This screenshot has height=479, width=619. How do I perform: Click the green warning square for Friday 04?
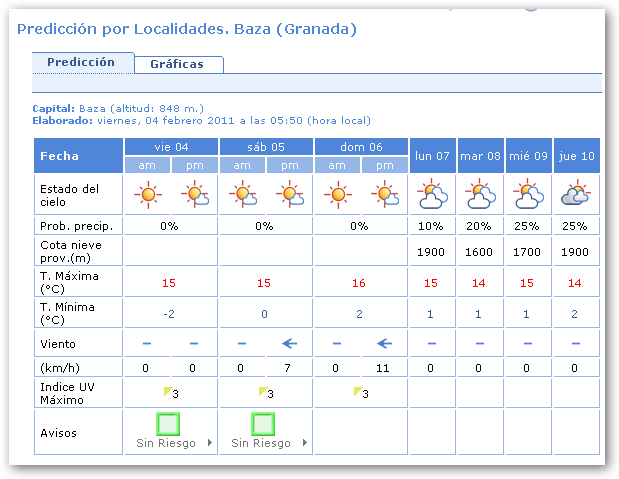[x=168, y=423]
